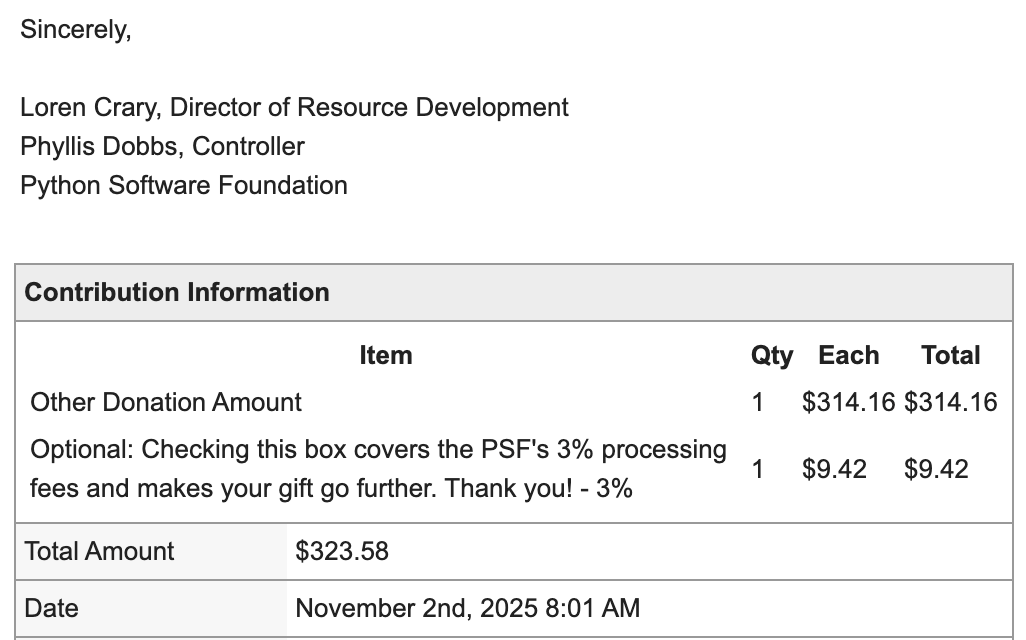The image size is (1026, 640).
Task: Click the Qty column header
Action: 771,355
